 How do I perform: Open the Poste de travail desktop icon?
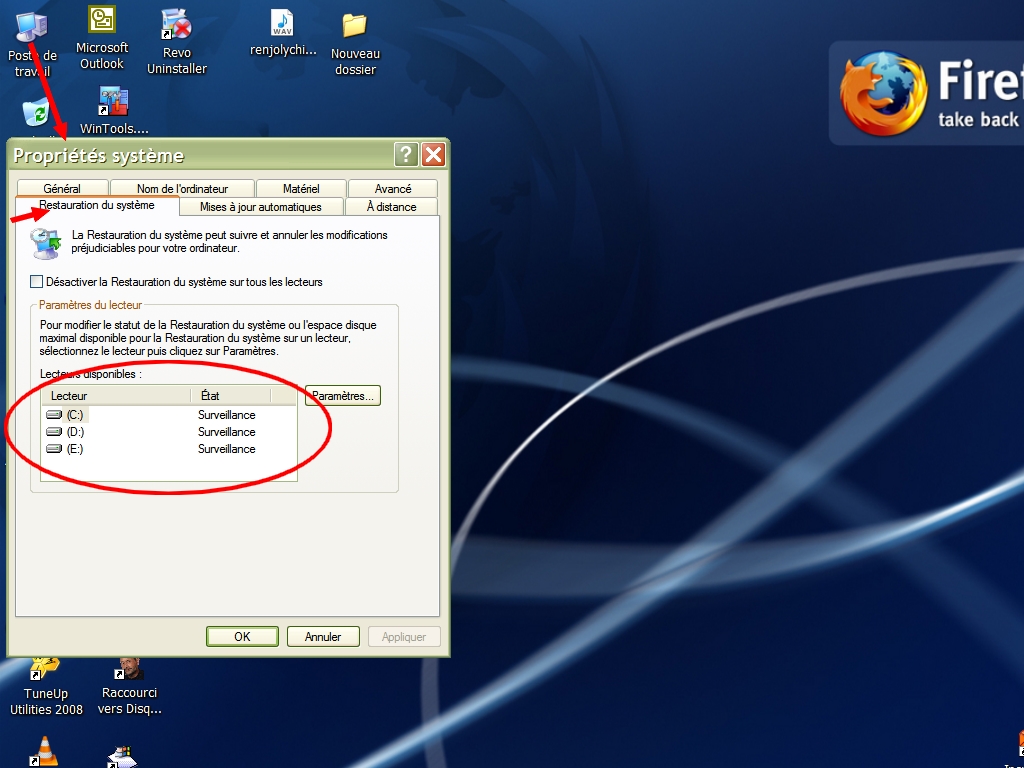[32, 27]
